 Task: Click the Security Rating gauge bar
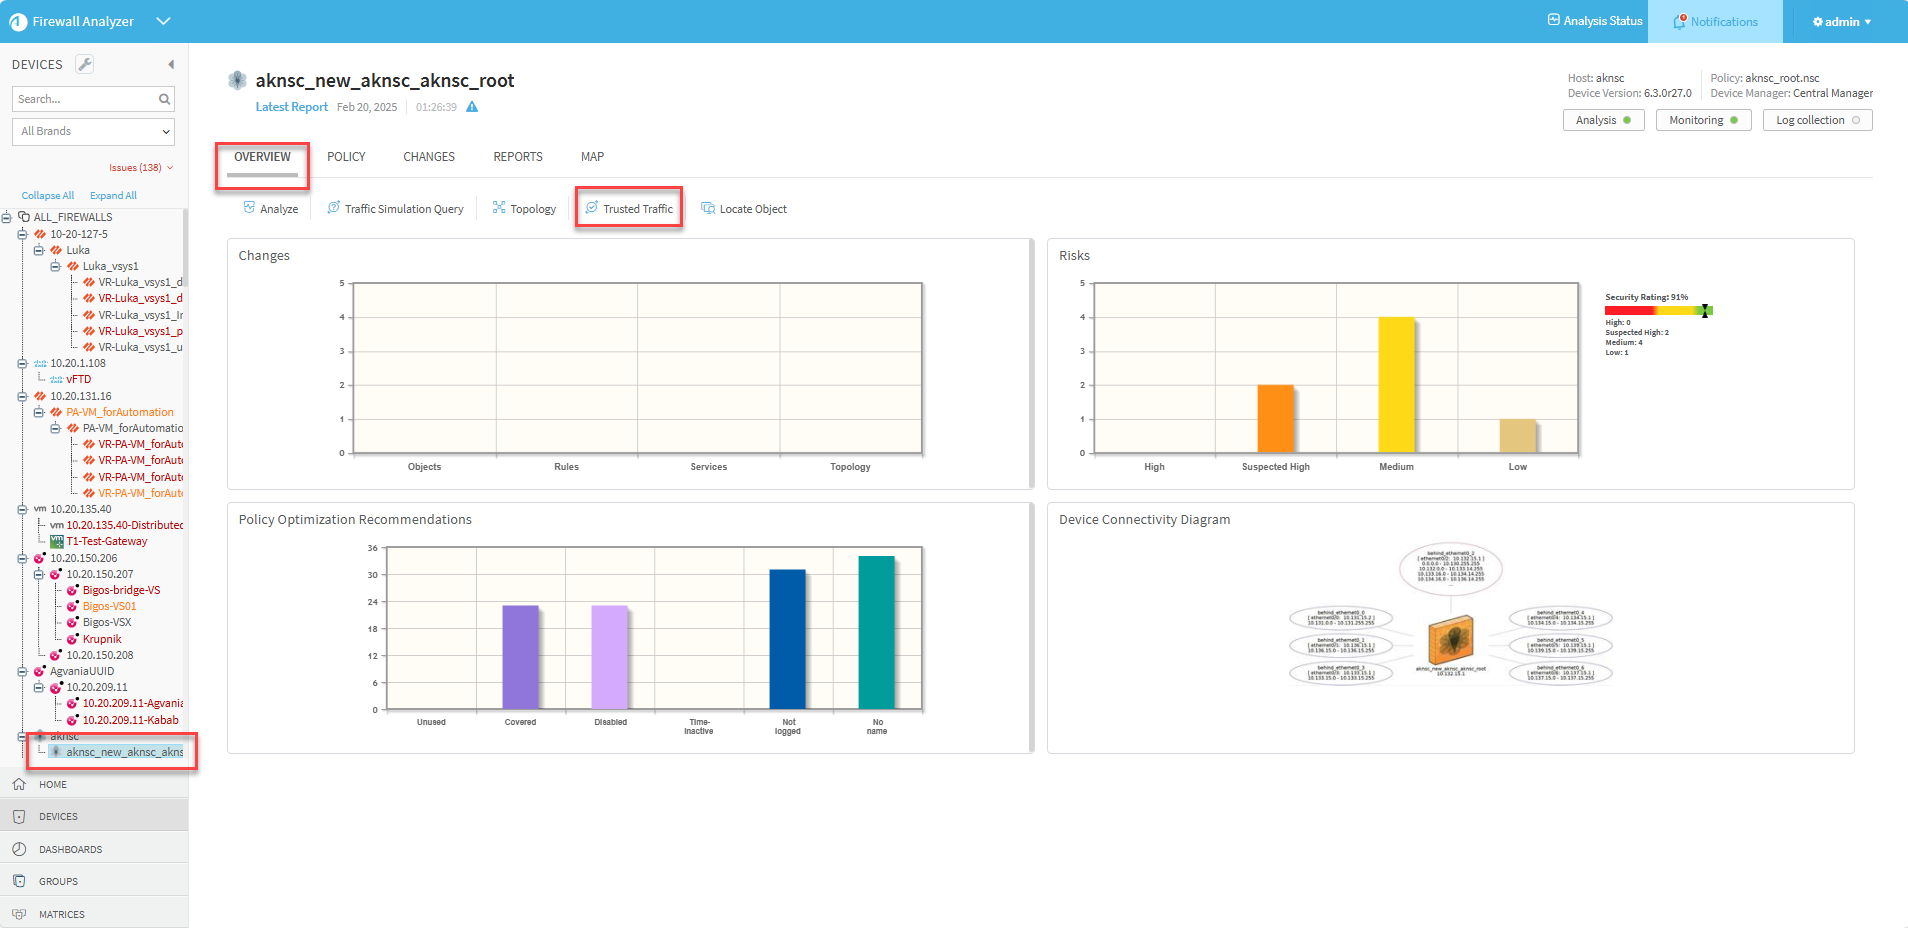1658,311
